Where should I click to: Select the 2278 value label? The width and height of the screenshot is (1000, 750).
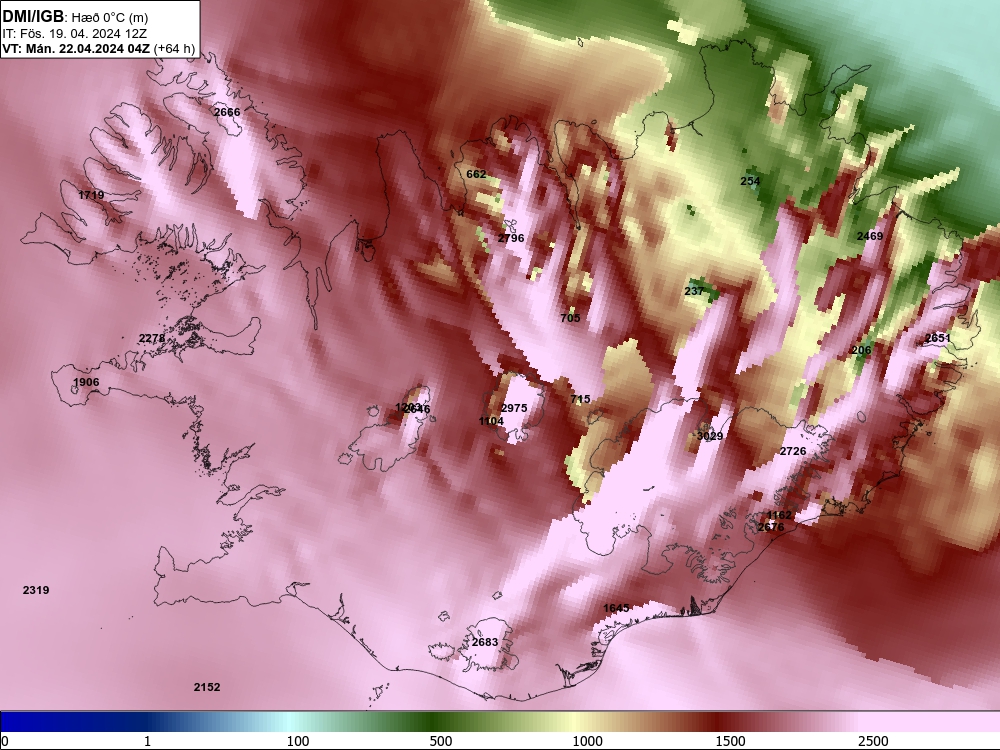tap(152, 338)
